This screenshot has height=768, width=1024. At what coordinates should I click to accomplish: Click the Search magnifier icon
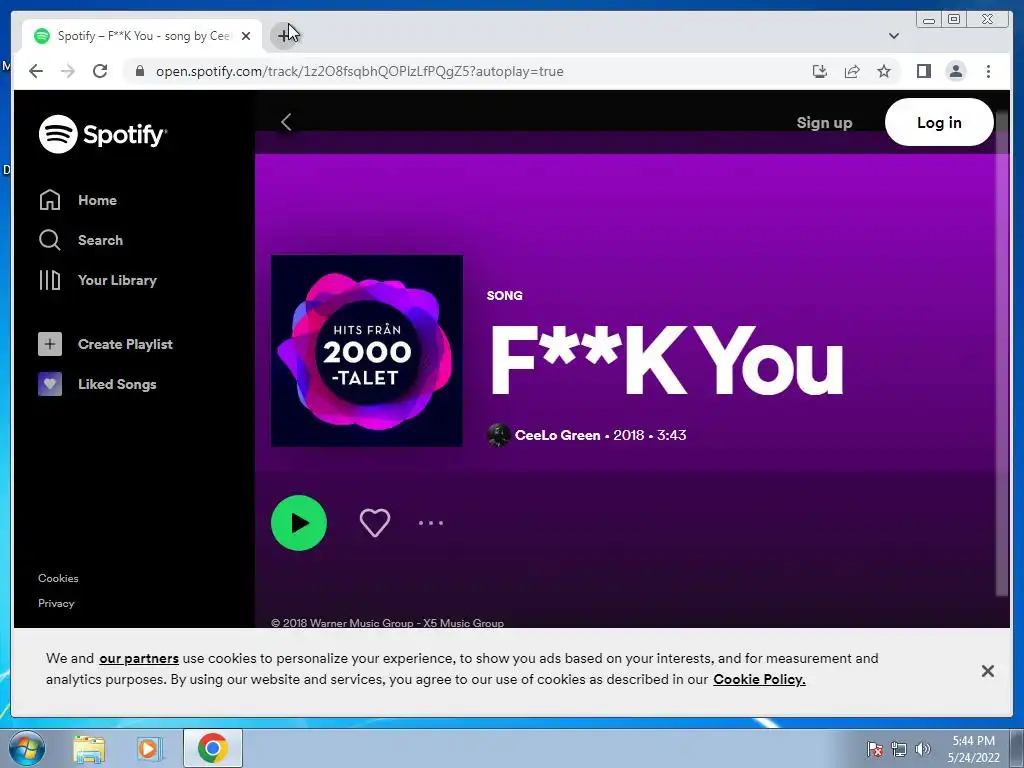50,240
